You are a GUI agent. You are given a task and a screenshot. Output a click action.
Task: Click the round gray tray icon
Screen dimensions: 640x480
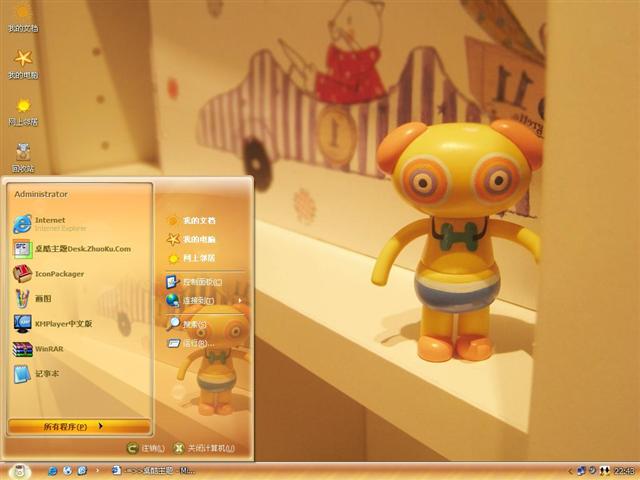(x=592, y=471)
